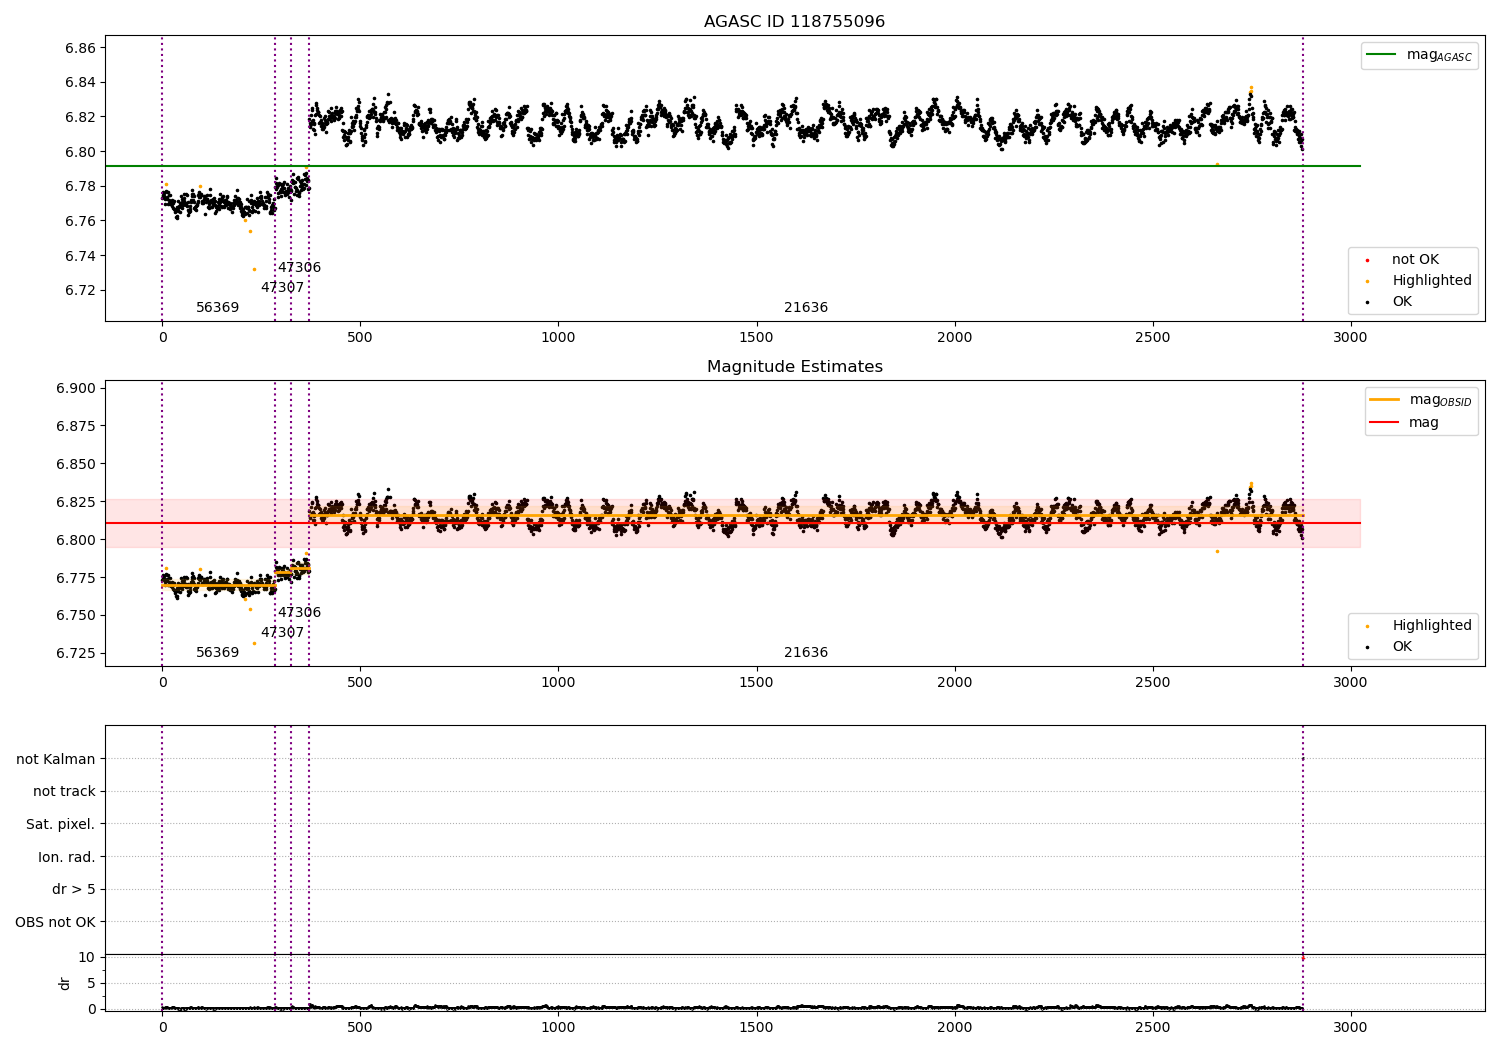Viewport: 1500px width, 1050px height.
Task: Select the 'not OK' legend entry in the top plot
Action: coord(1415,259)
